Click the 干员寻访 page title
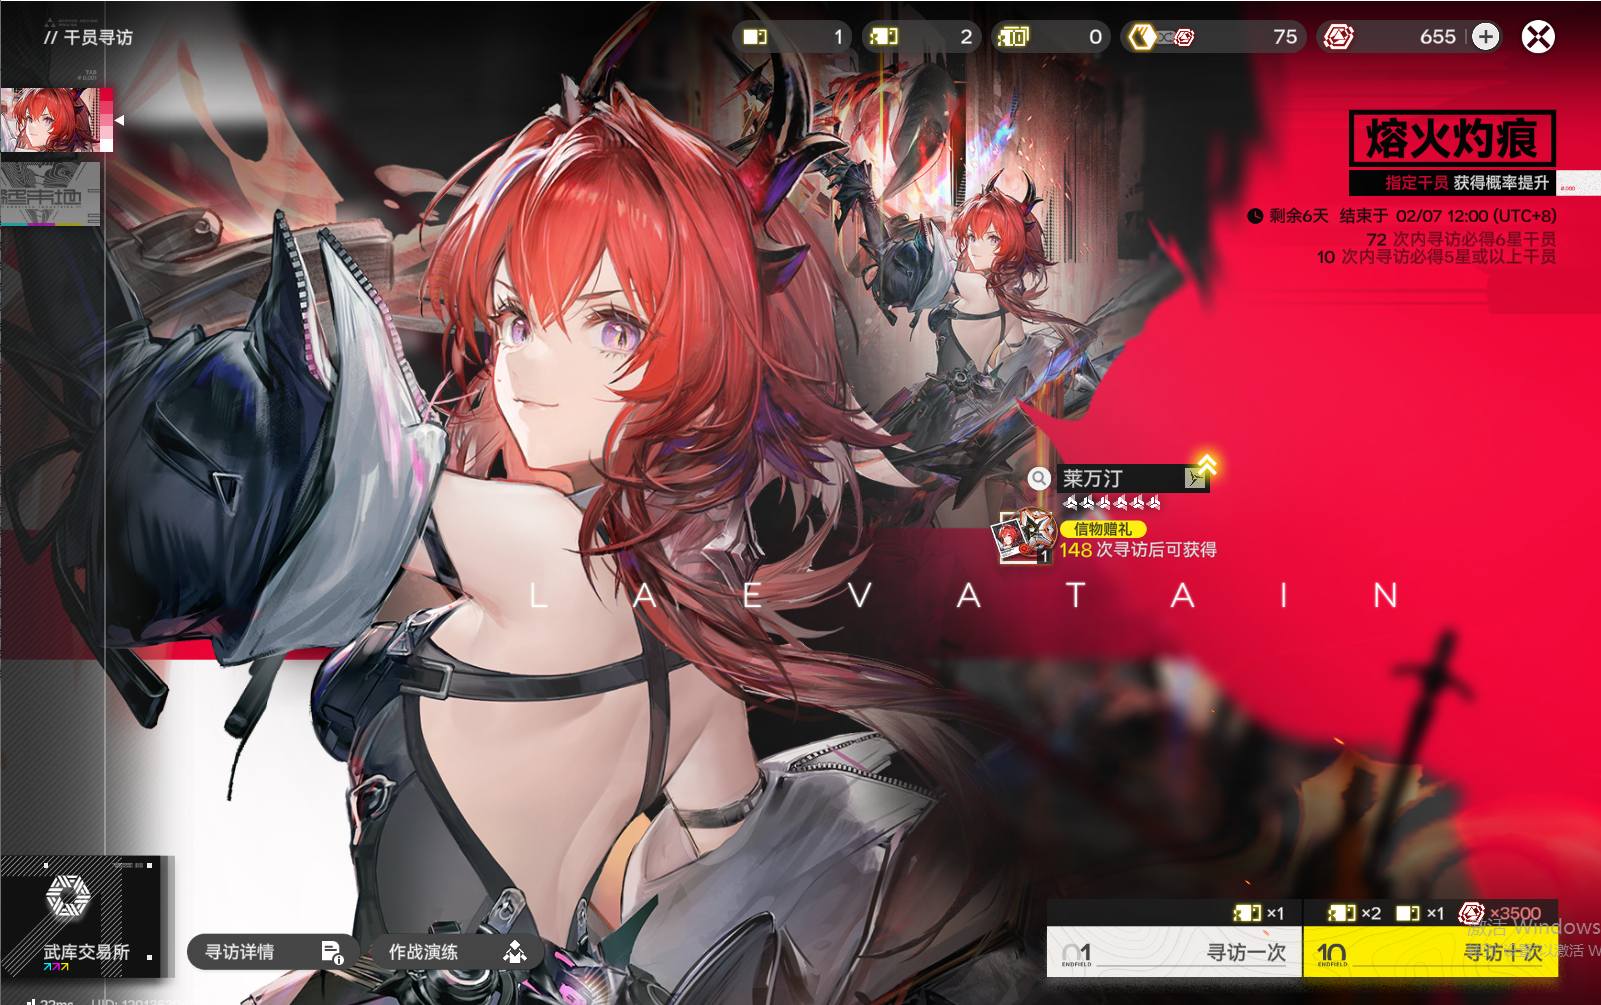This screenshot has height=1005, width=1601. click(98, 37)
